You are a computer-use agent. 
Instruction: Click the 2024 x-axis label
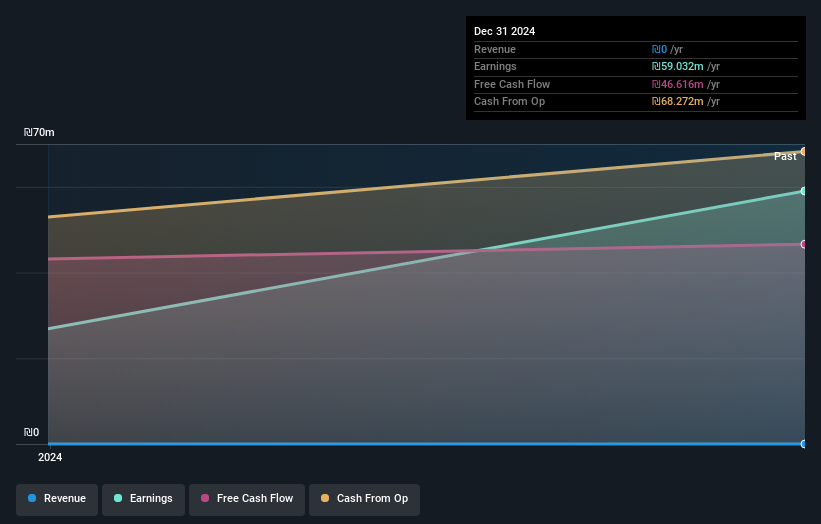point(50,458)
